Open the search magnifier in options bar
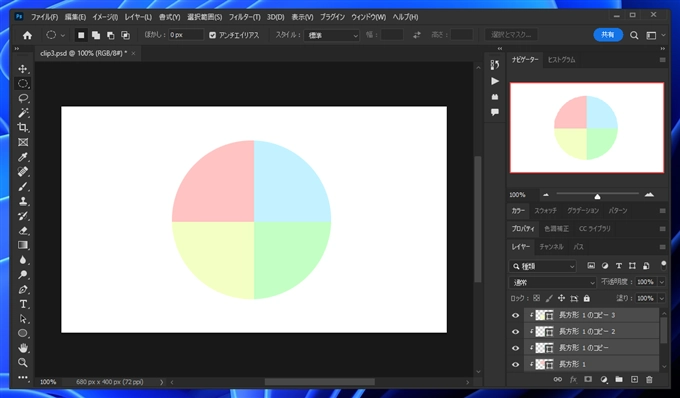The width and height of the screenshot is (680, 398). 634,36
